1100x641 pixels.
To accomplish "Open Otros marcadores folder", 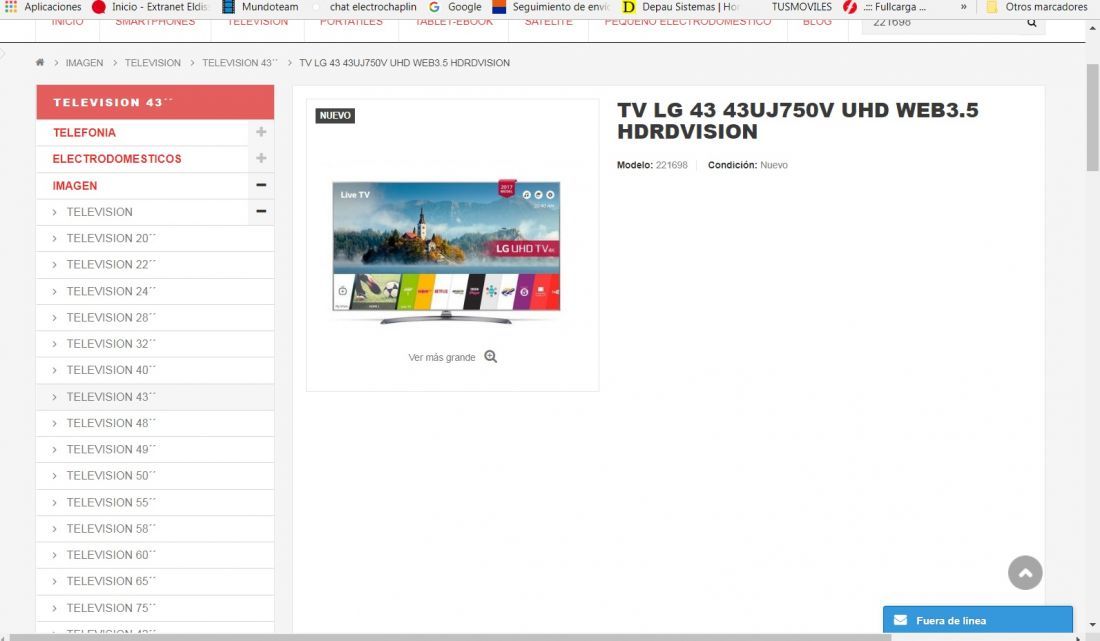I will [1038, 7].
